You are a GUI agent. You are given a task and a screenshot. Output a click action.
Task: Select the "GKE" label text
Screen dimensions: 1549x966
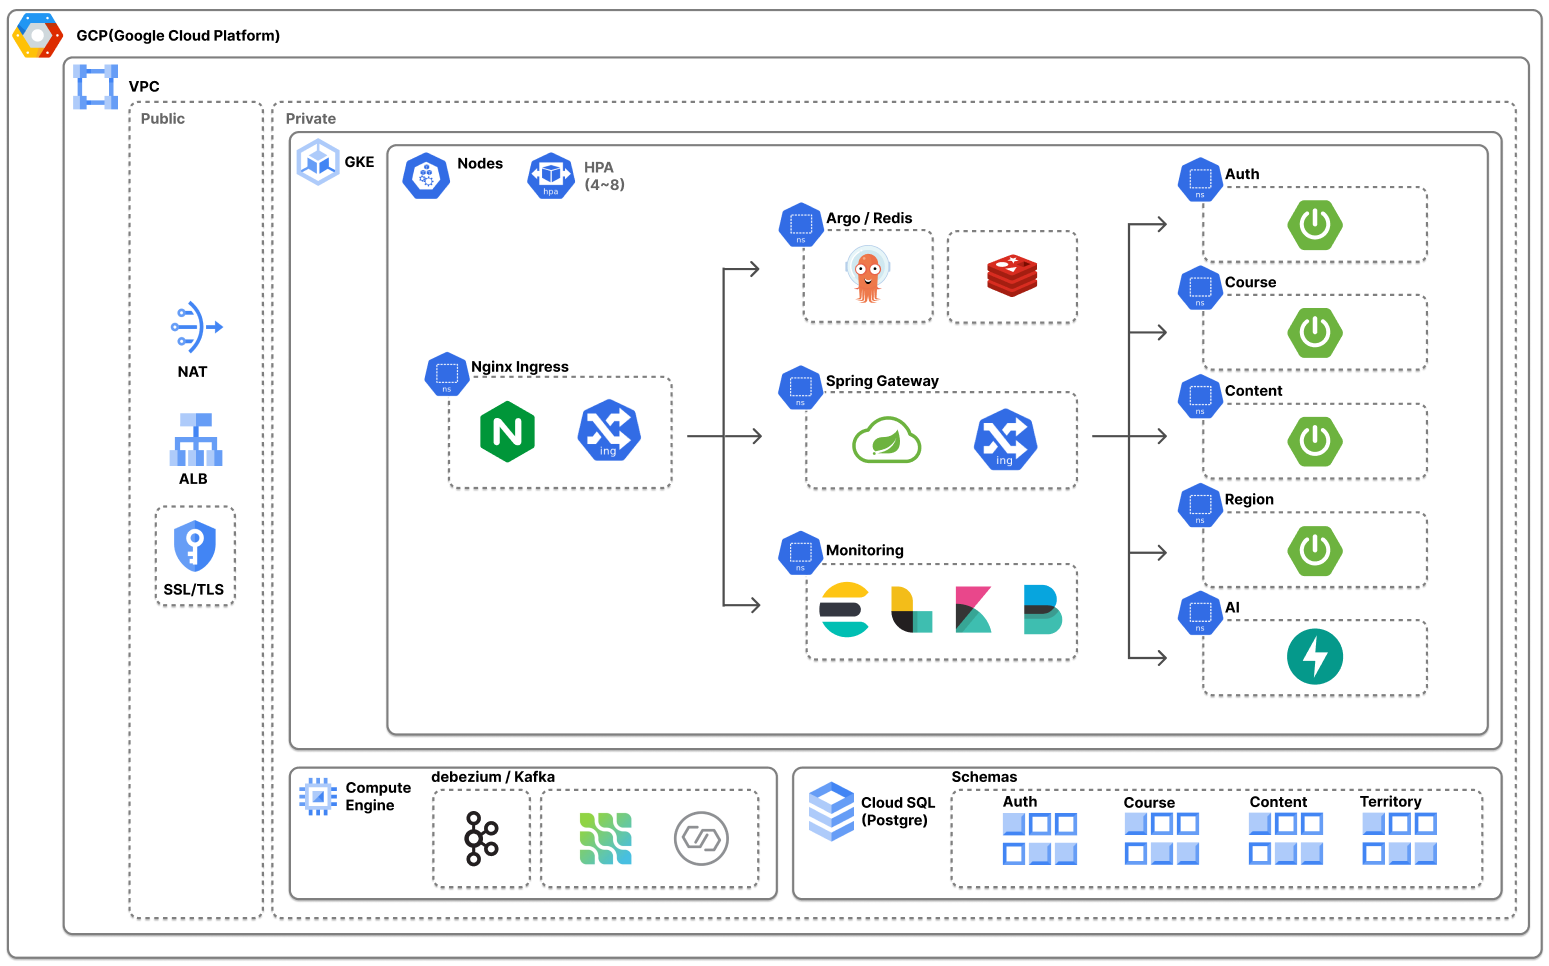[x=359, y=162]
